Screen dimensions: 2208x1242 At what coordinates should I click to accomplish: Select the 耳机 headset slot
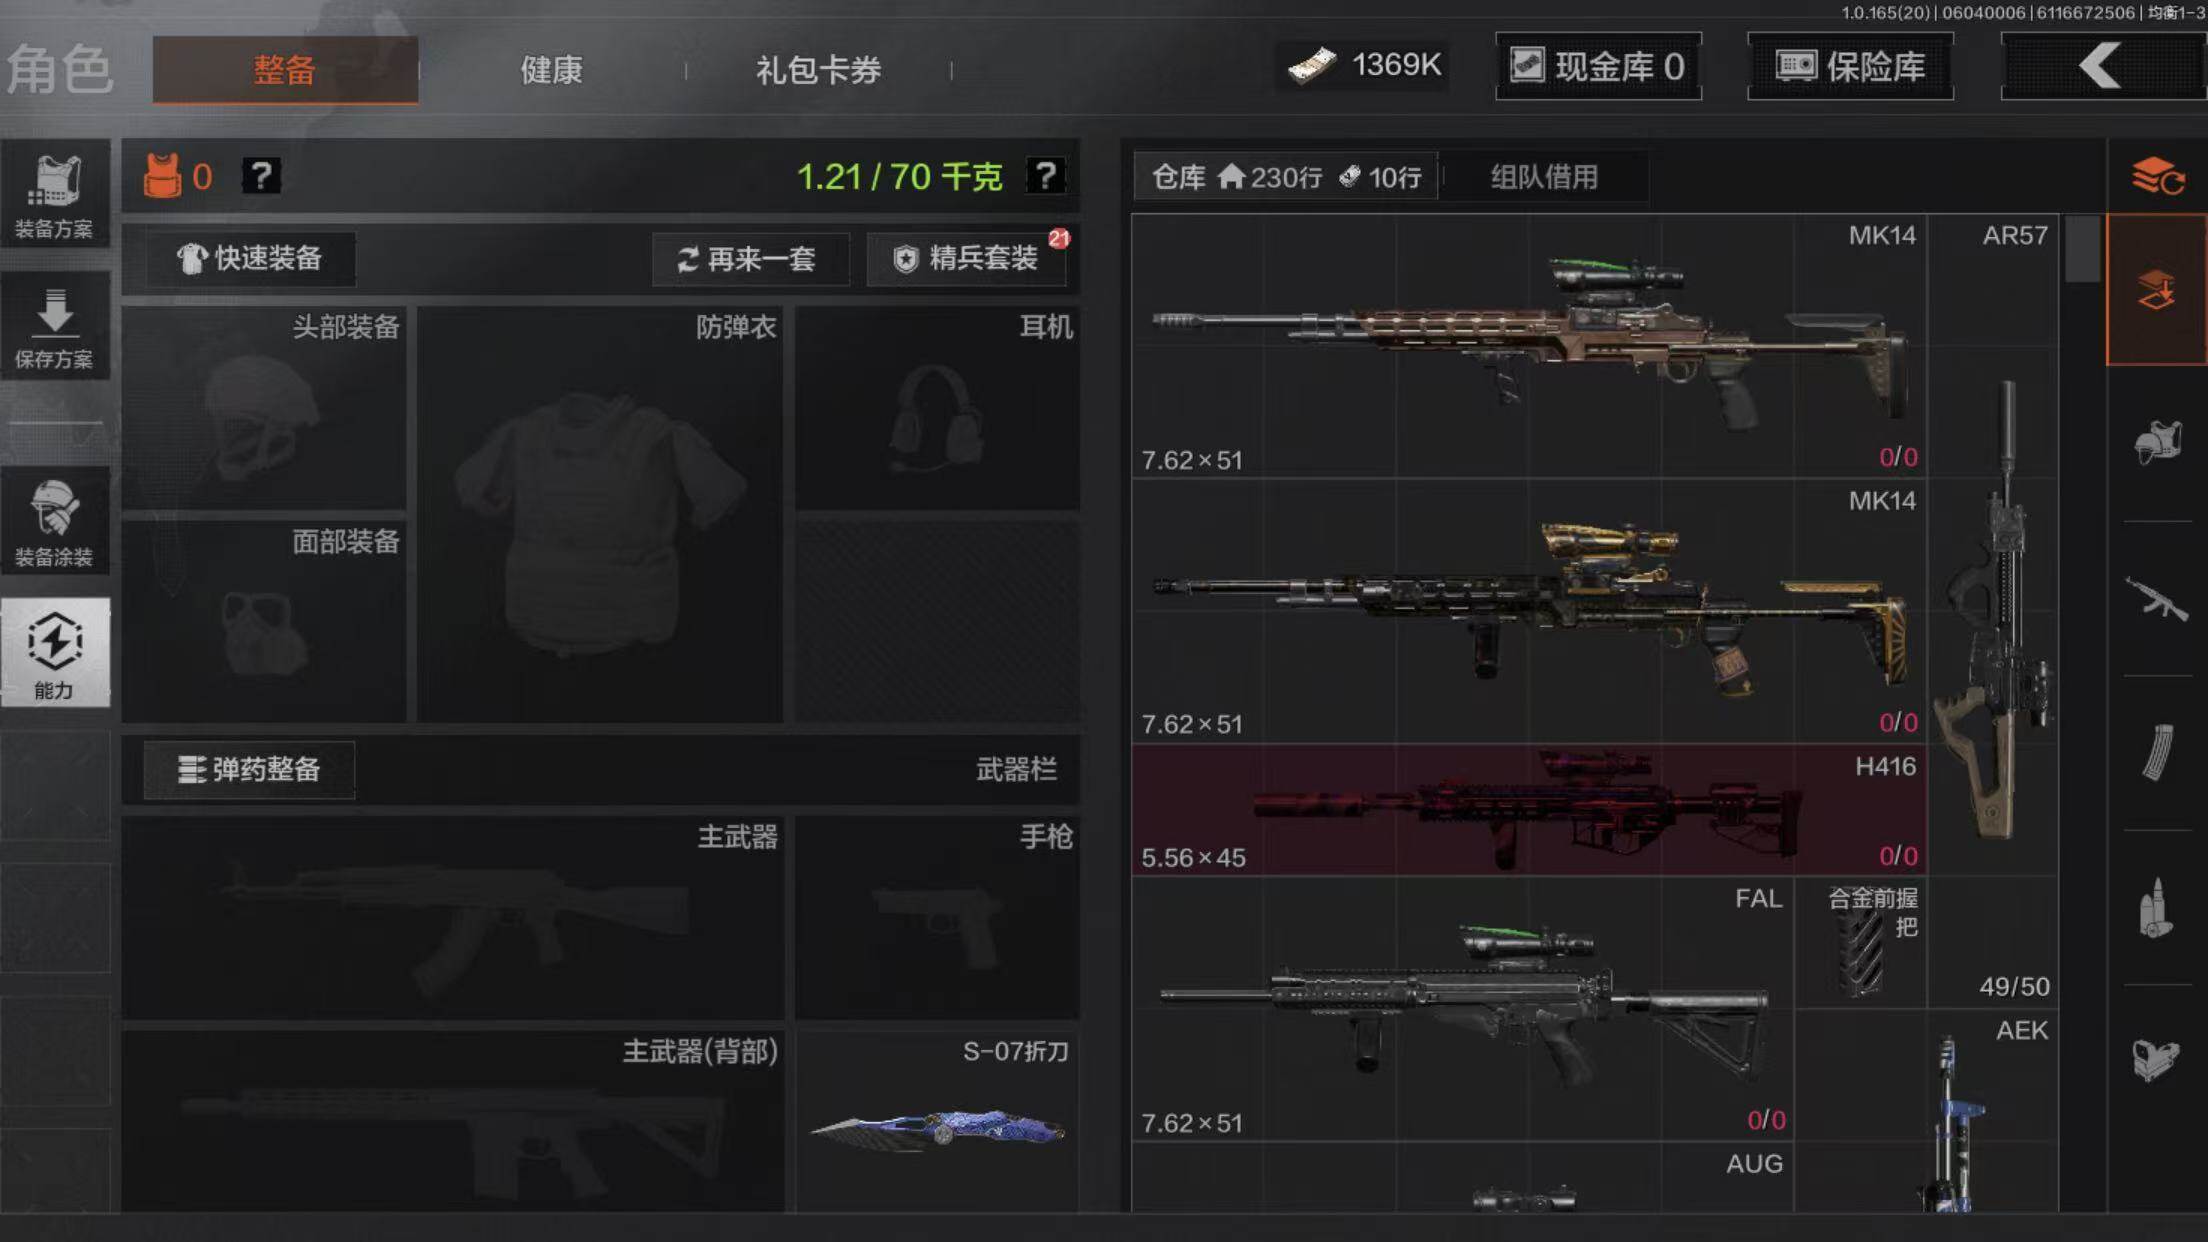click(937, 408)
